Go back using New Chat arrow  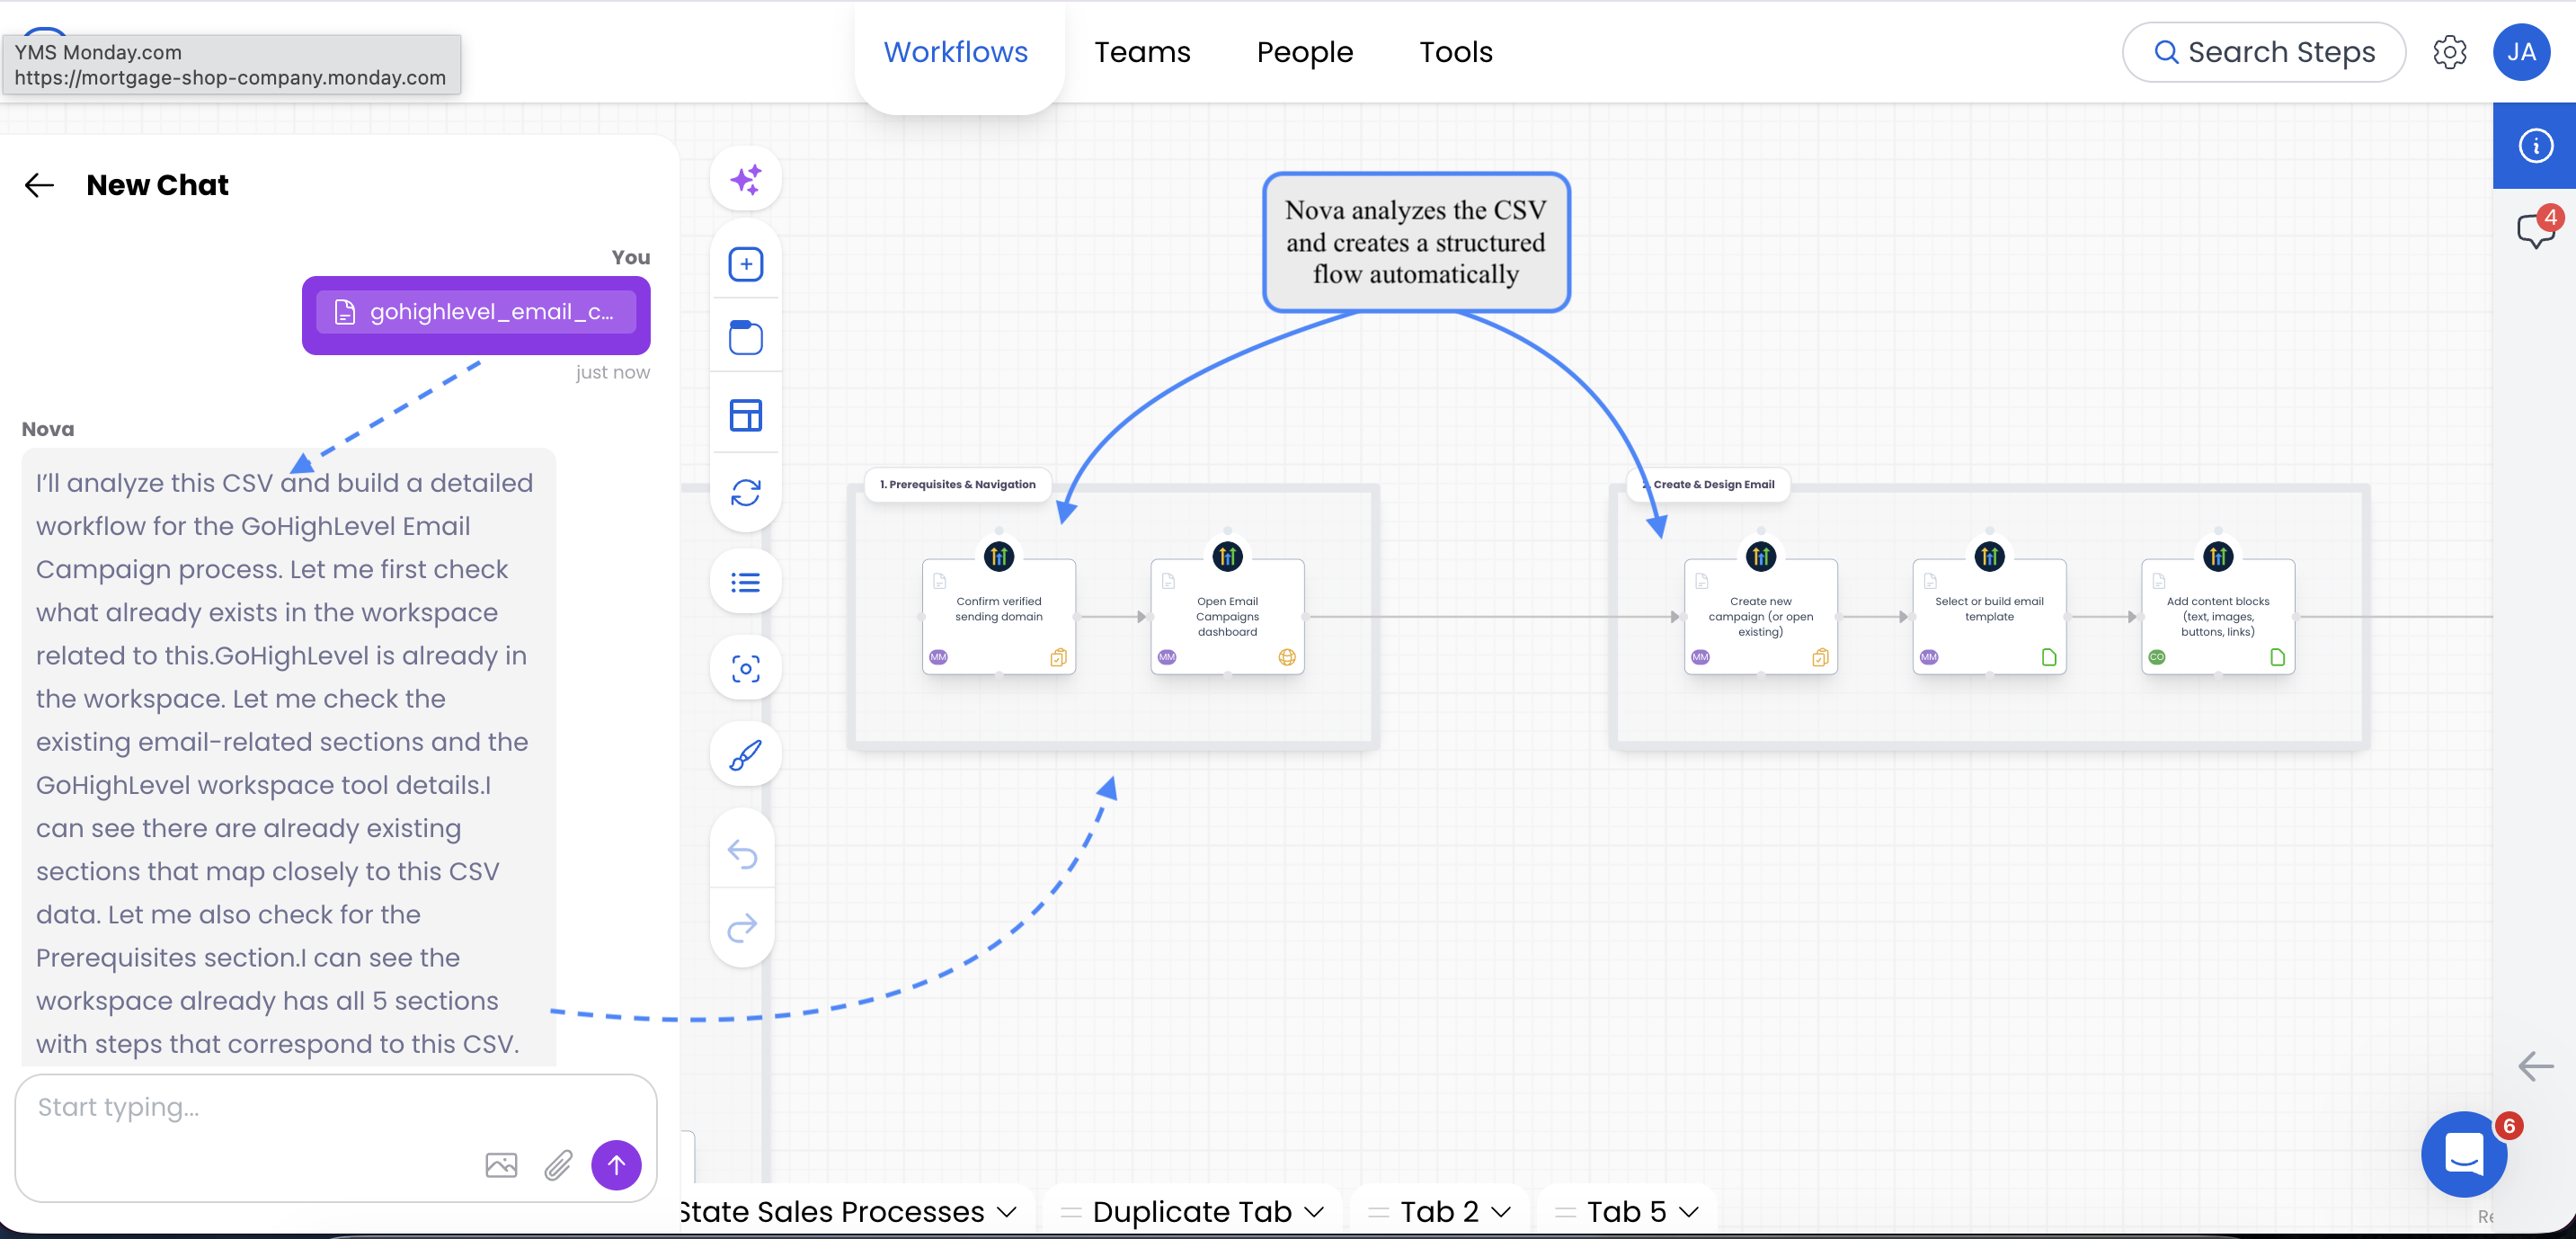[39, 185]
